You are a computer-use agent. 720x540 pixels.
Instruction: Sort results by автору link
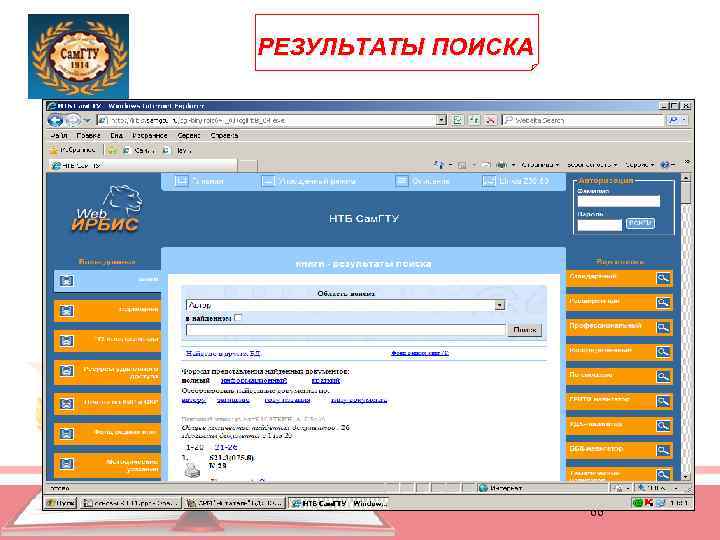(194, 400)
